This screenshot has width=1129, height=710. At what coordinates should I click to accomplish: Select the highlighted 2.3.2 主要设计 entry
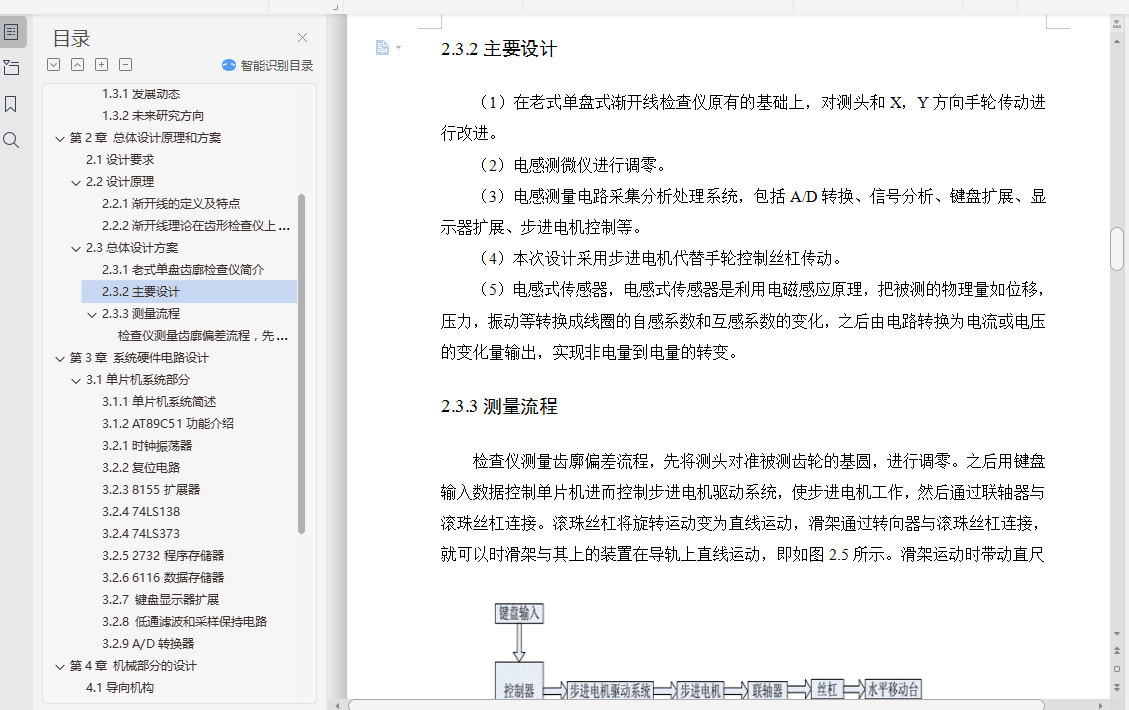(189, 292)
